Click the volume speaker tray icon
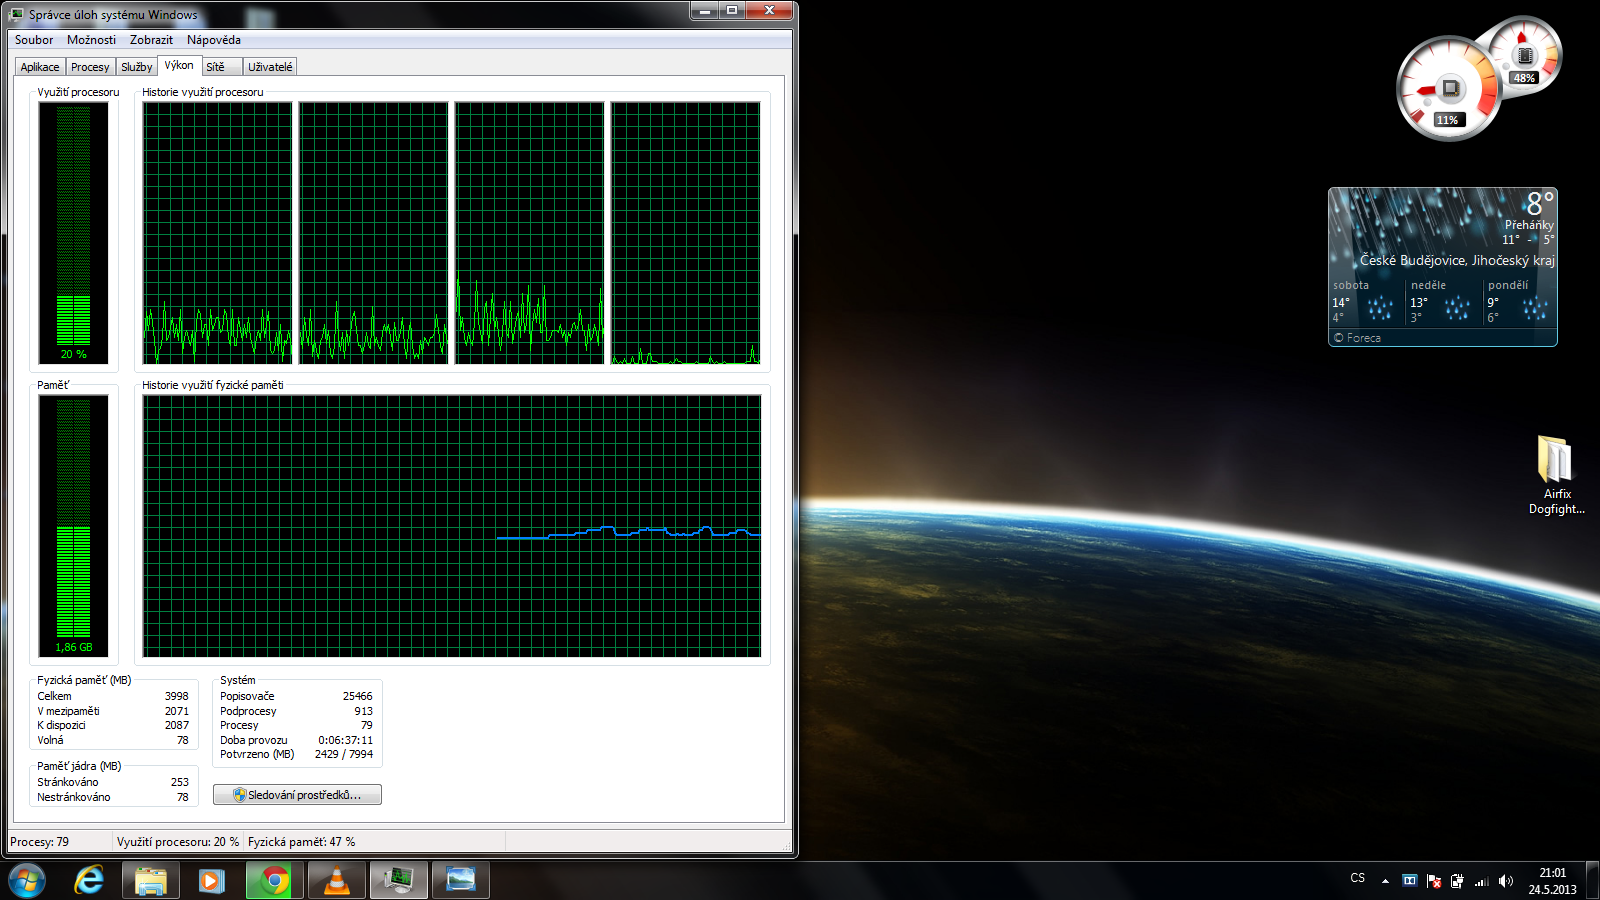This screenshot has width=1600, height=900. coord(1506,881)
